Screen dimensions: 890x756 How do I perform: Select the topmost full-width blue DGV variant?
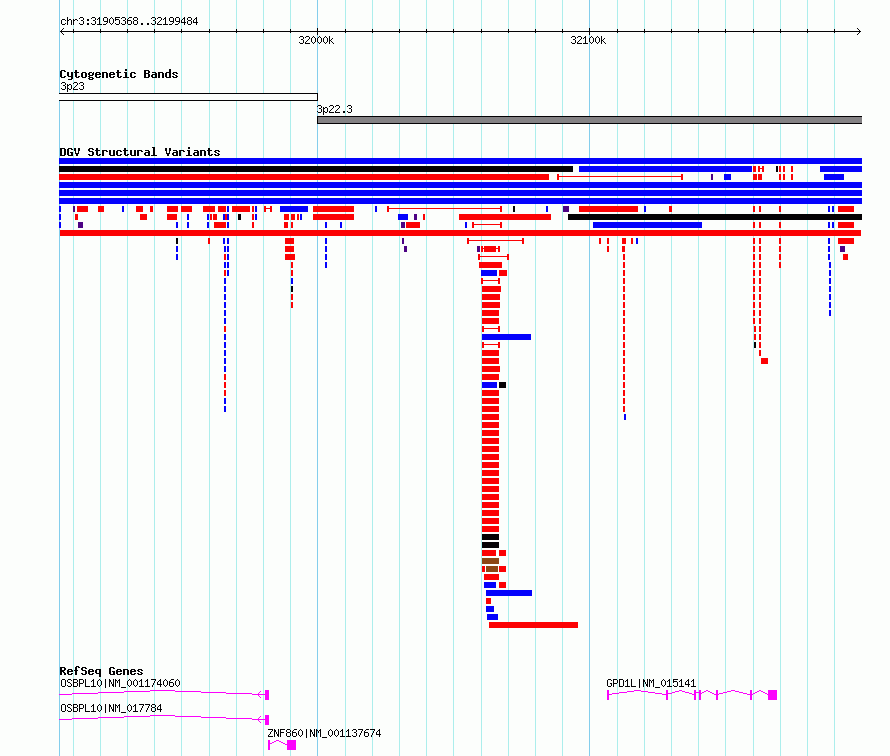[x=460, y=161]
